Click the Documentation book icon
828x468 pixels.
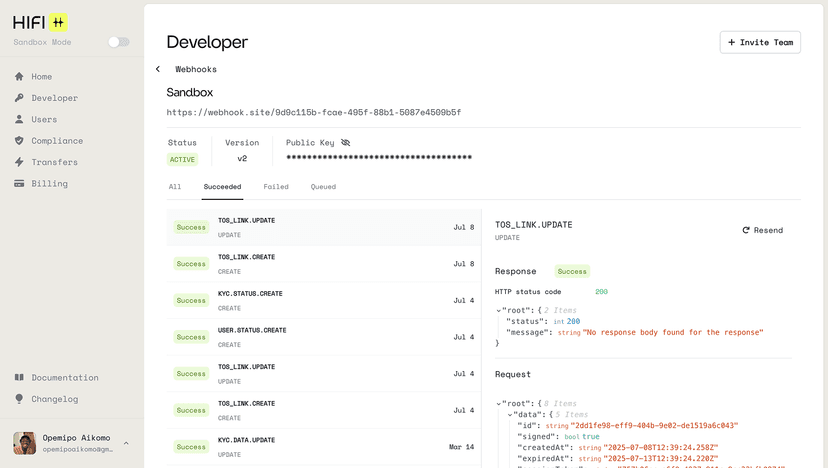click(x=19, y=377)
